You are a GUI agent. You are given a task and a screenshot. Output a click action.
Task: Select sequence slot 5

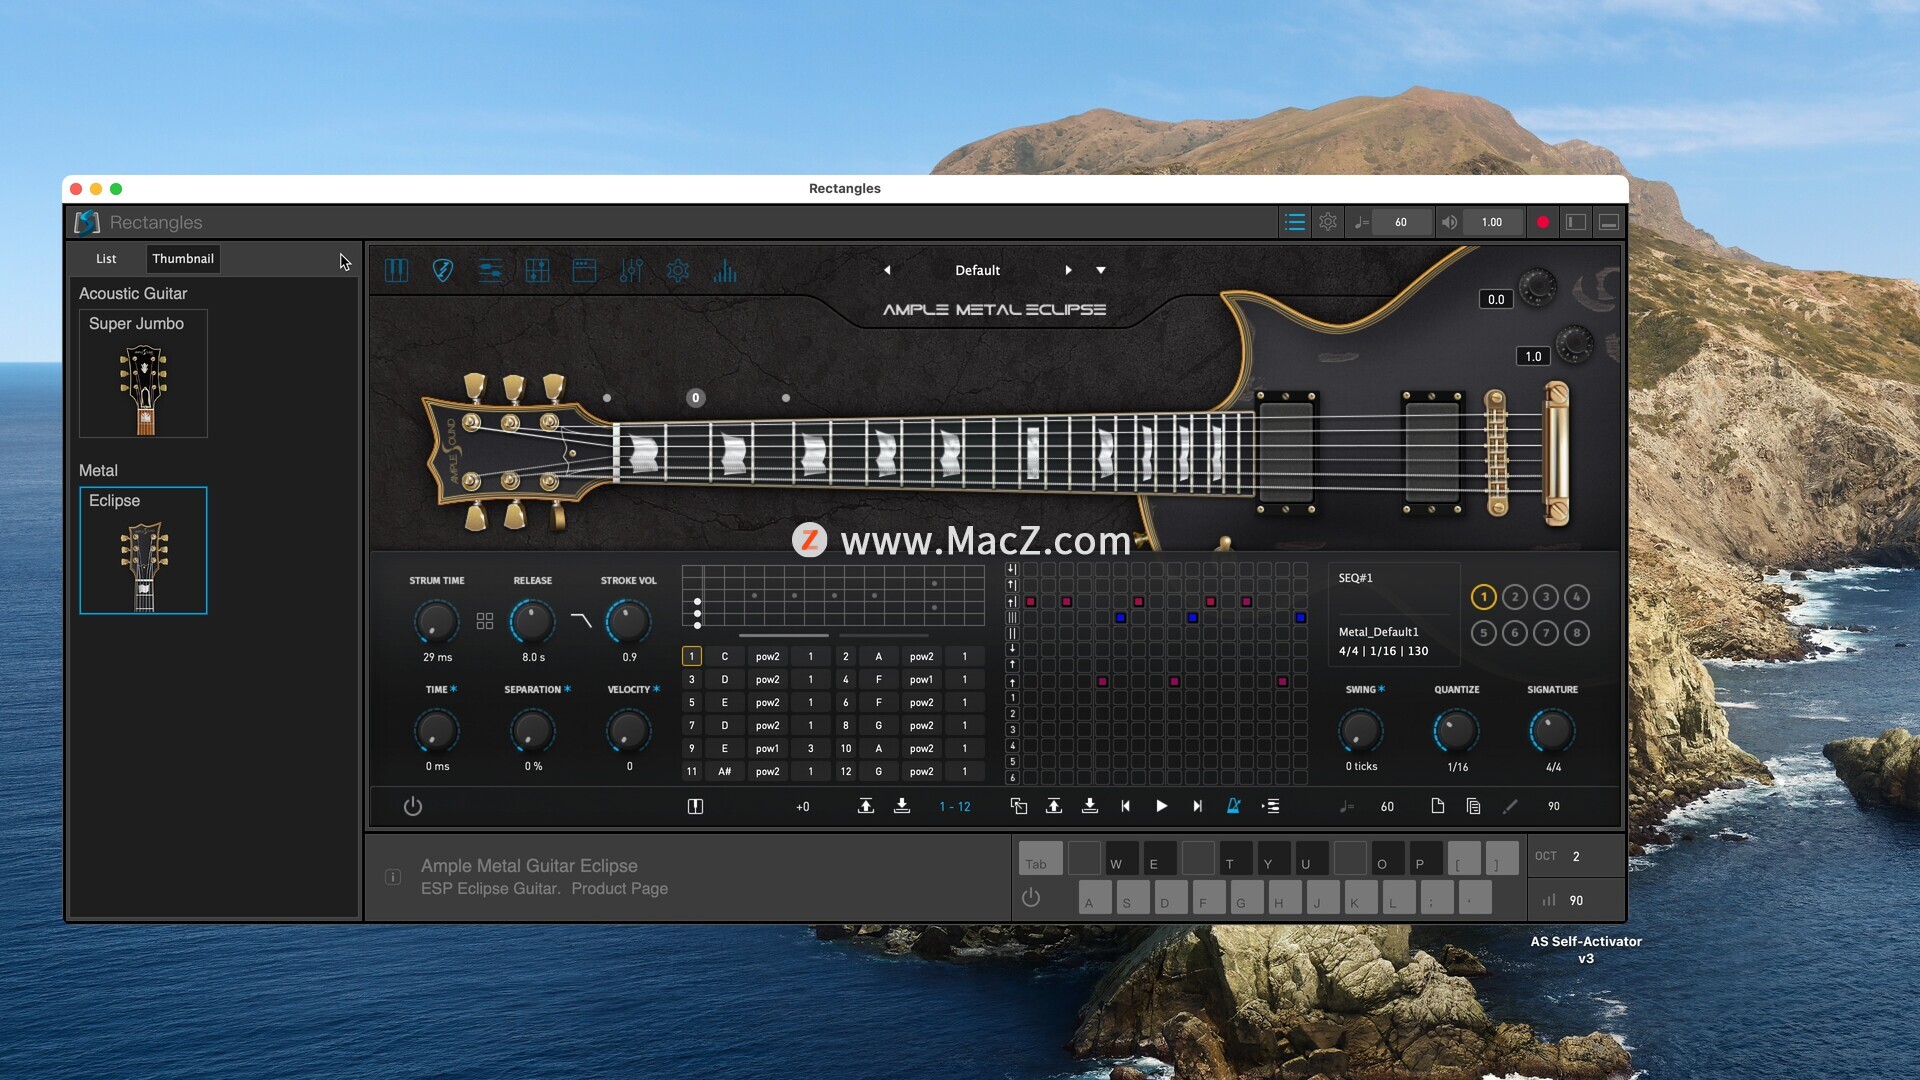(x=1484, y=633)
